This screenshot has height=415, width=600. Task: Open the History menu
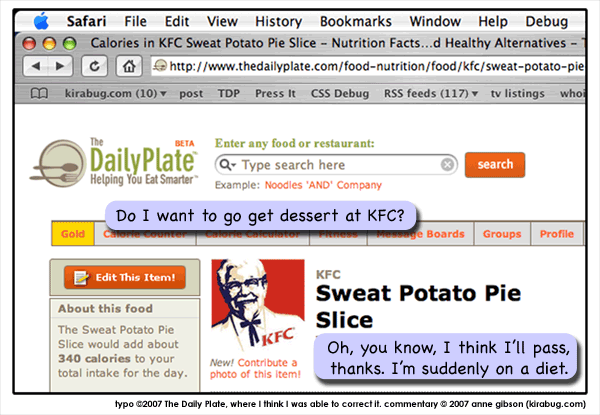tap(279, 21)
